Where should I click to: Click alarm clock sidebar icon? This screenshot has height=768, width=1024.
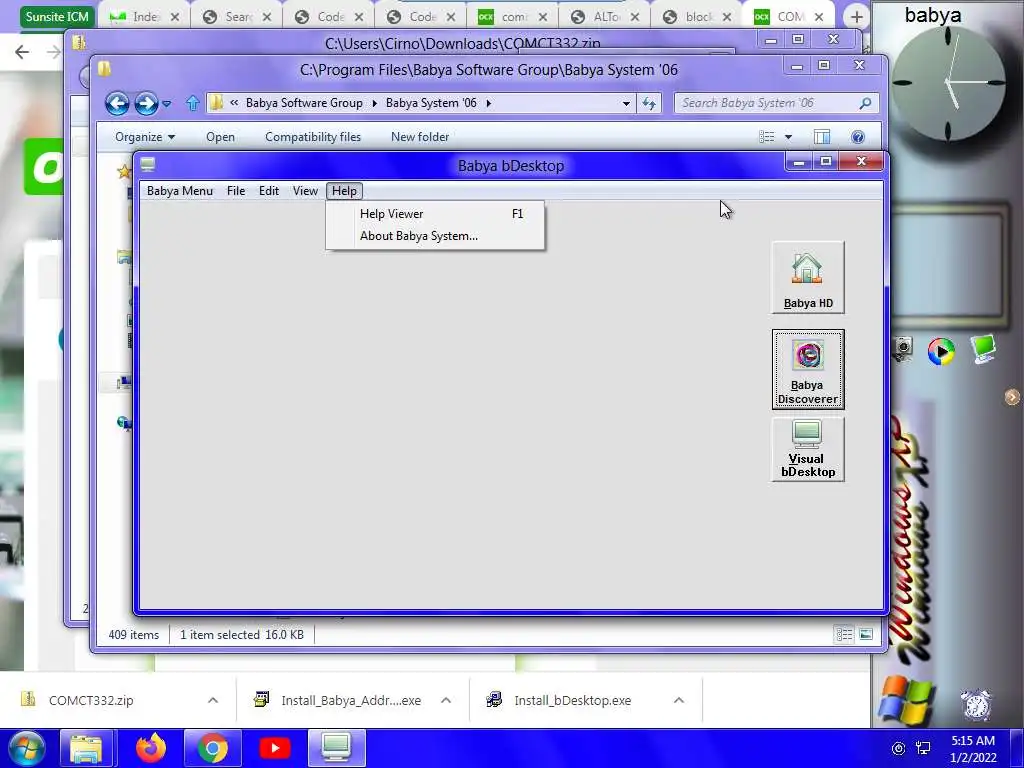point(976,705)
